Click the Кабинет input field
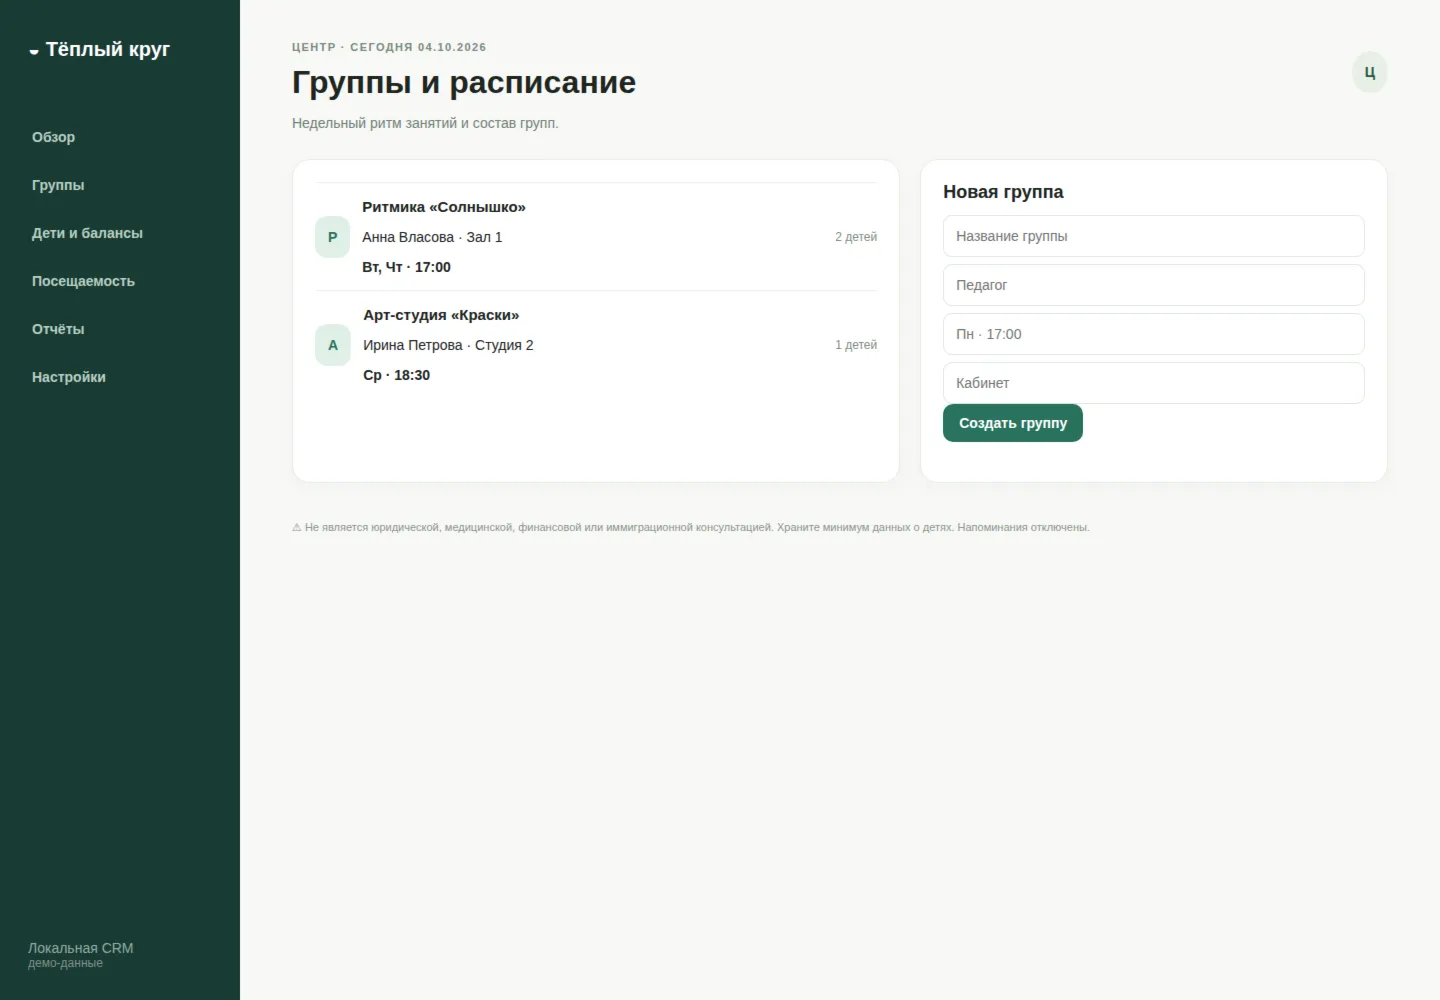 click(x=1153, y=383)
